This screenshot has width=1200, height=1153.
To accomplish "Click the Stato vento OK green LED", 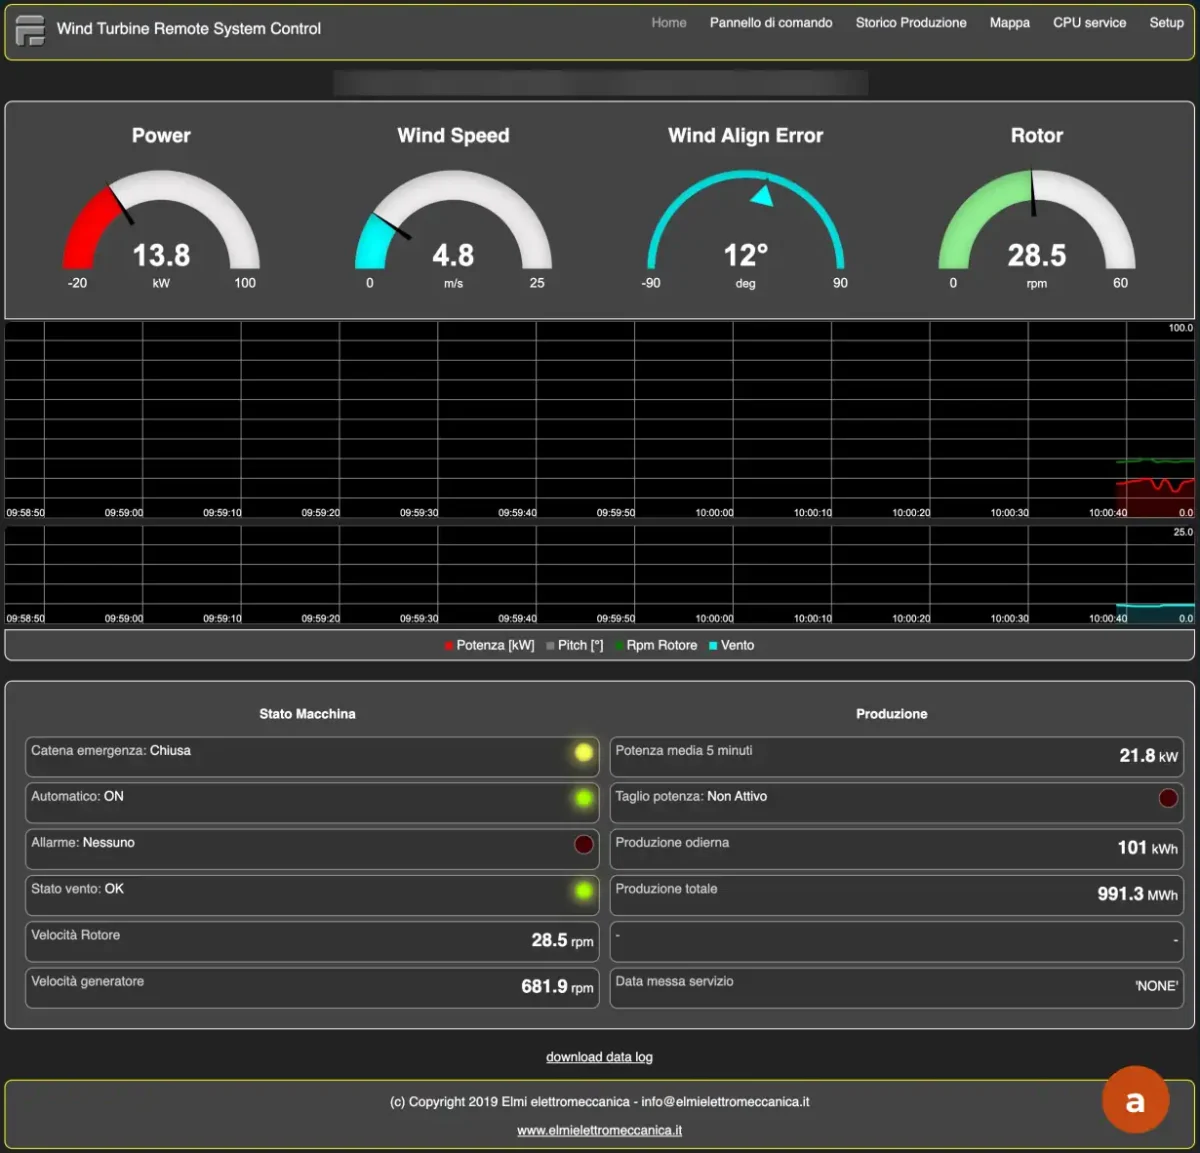I will (584, 891).
